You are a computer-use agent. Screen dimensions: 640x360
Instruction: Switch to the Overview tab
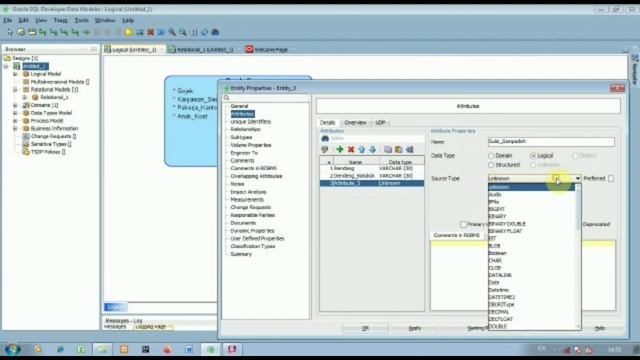click(x=355, y=122)
